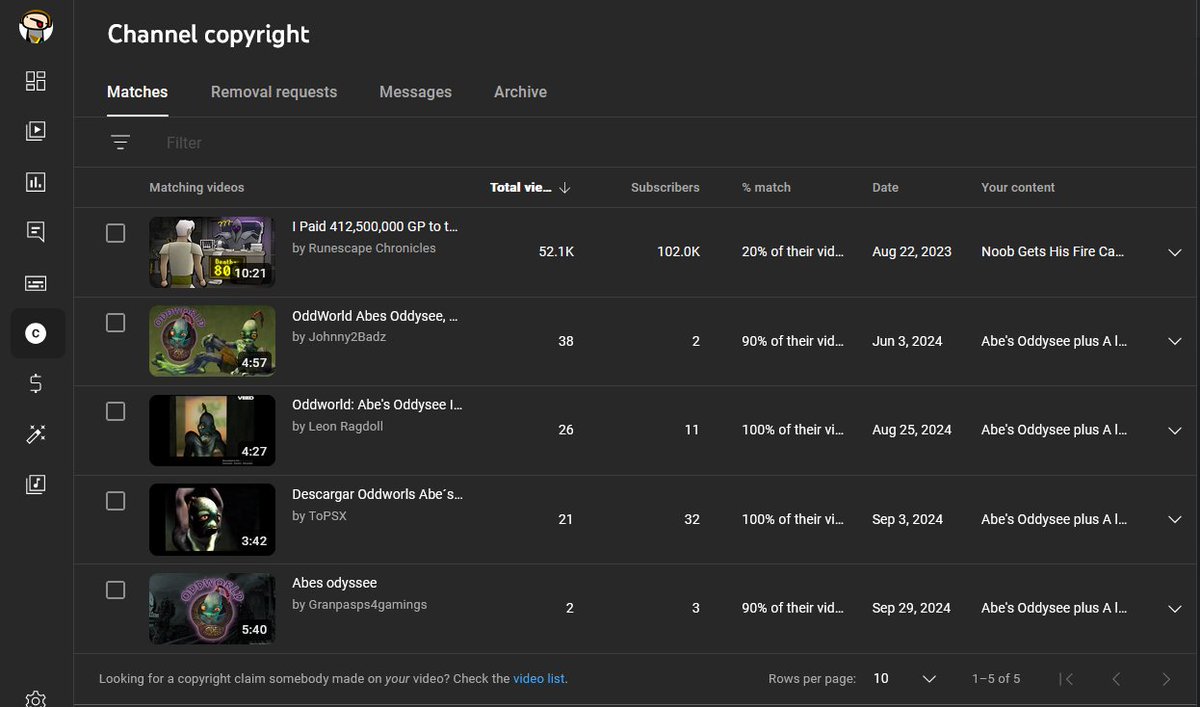The height and width of the screenshot is (707, 1200).
Task: Click the Aug 22, 2023 date cell
Action: [912, 252]
